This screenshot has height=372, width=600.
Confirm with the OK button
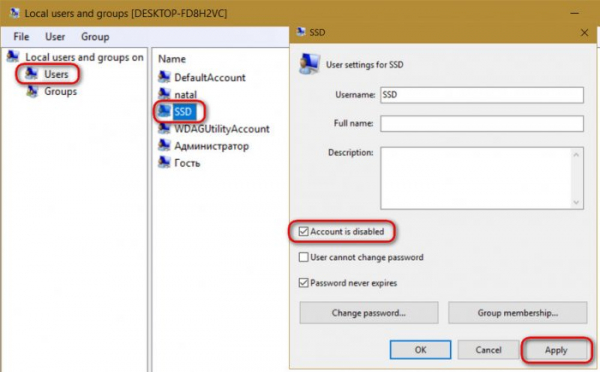point(421,349)
